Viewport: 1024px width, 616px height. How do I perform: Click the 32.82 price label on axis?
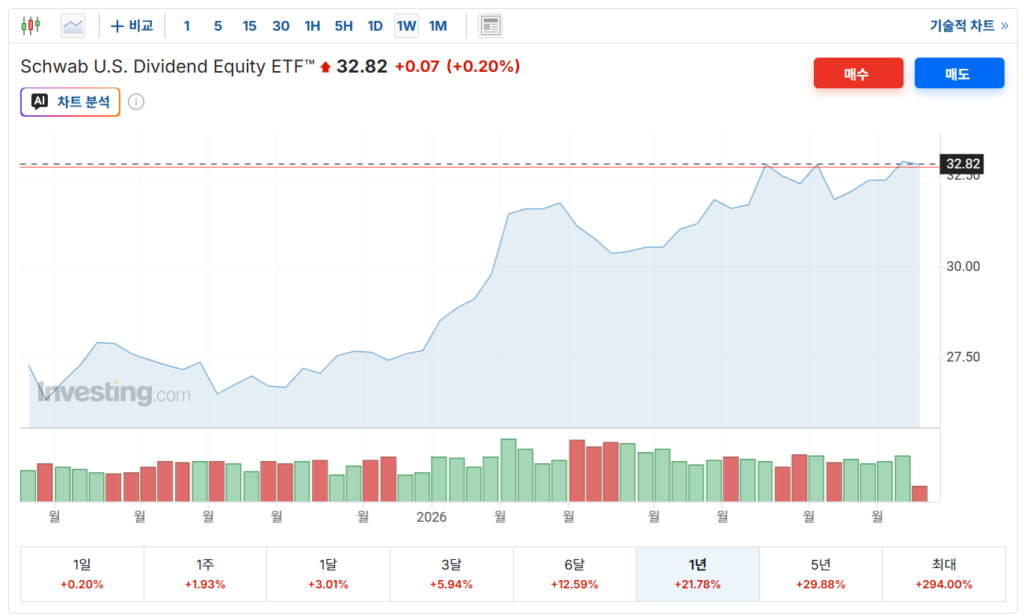click(962, 164)
